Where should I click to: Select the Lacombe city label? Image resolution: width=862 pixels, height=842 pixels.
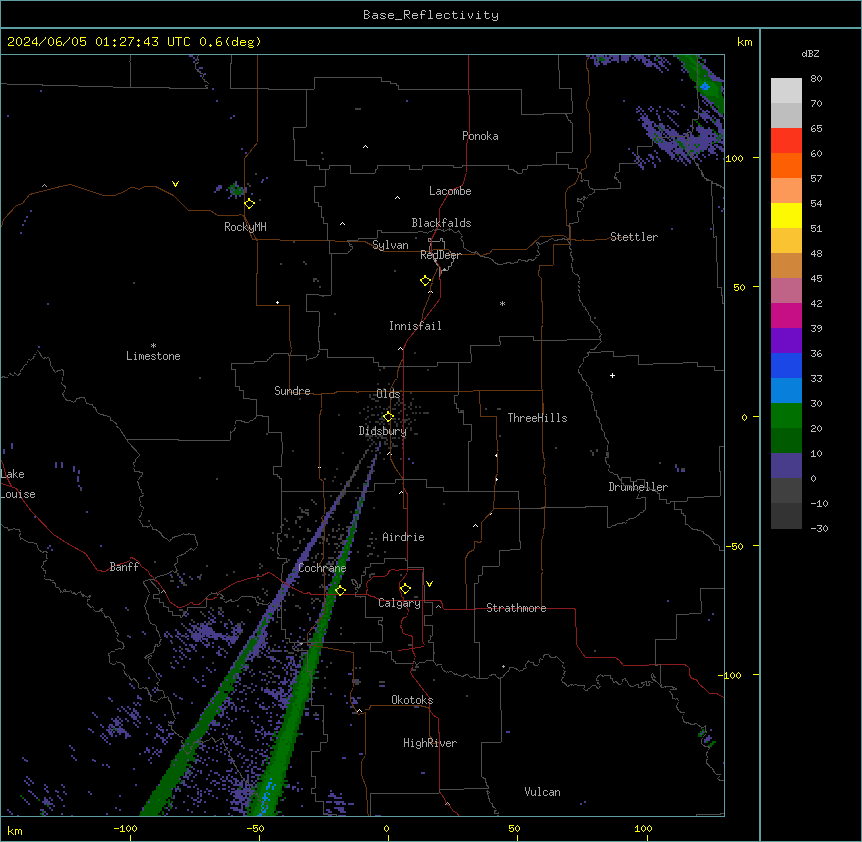(450, 191)
